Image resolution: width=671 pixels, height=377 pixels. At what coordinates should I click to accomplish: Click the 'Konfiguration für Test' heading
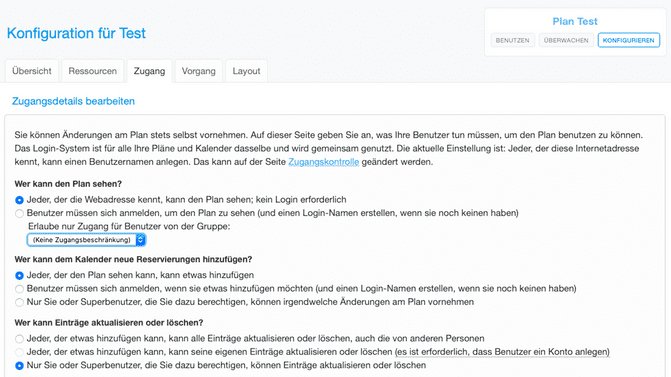tap(76, 33)
